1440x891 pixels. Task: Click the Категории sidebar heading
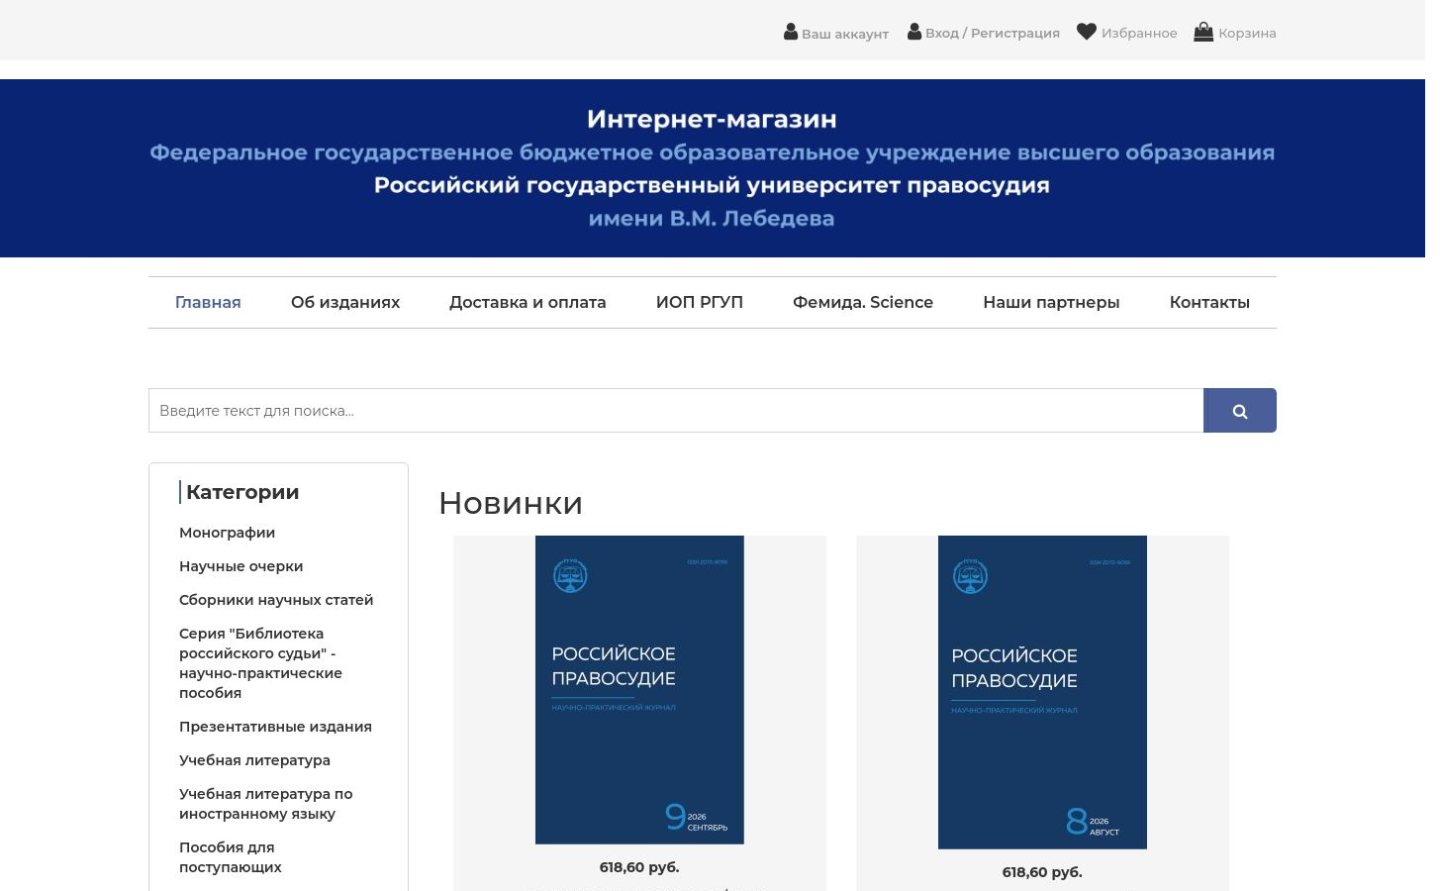click(x=242, y=492)
